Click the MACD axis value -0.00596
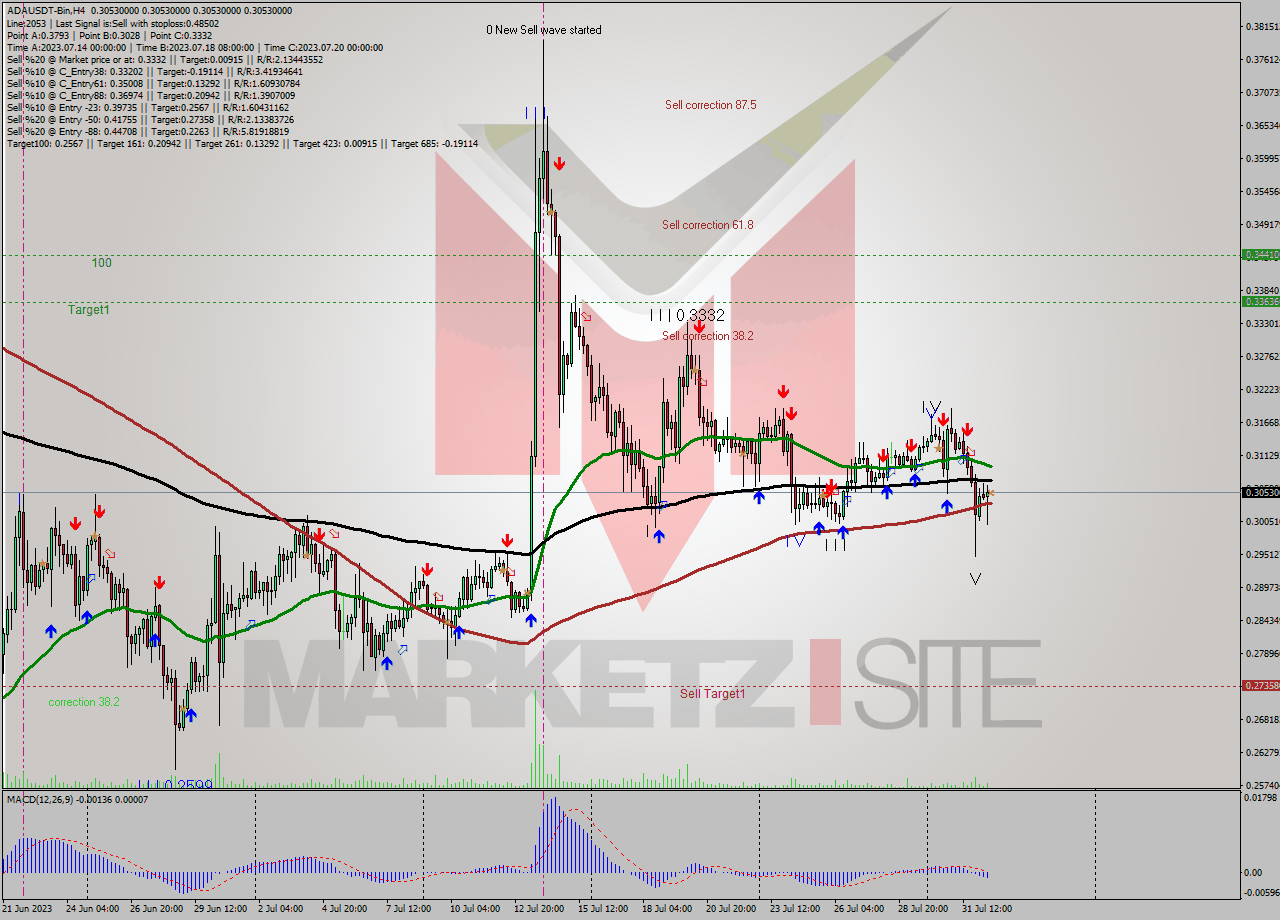1280x920 pixels. click(1260, 893)
